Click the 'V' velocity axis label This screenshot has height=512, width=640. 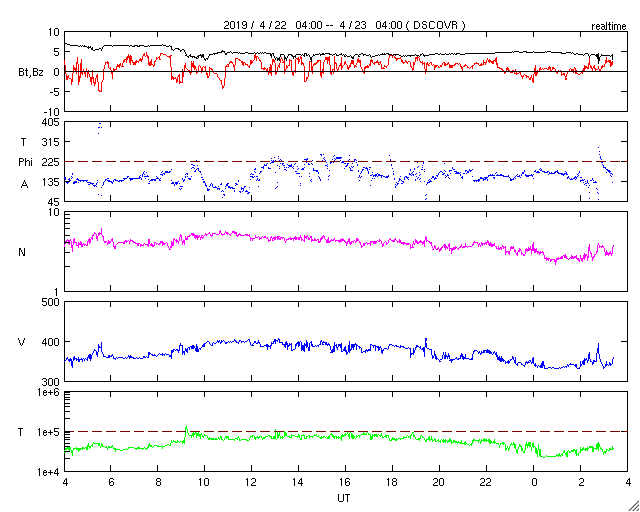point(22,342)
